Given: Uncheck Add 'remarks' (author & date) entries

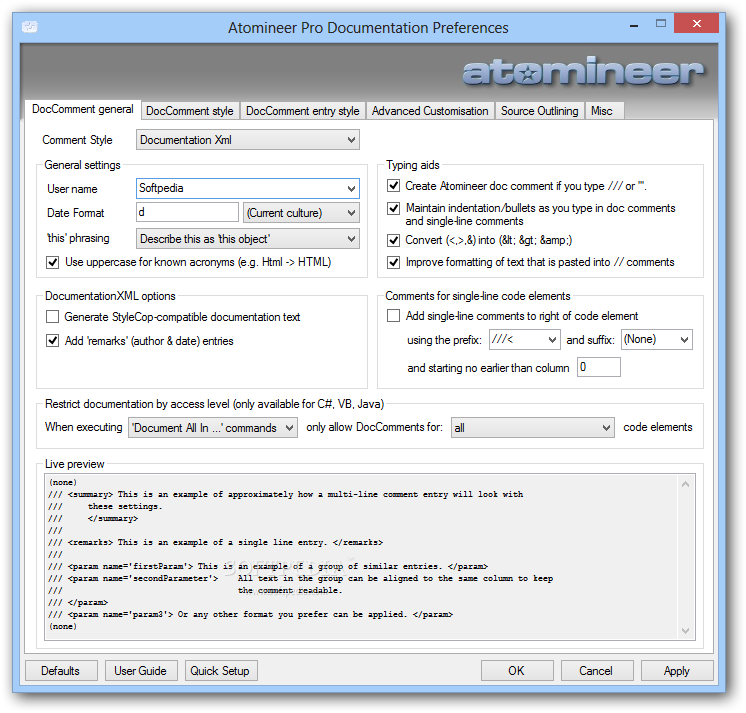Looking at the screenshot, I should click(53, 341).
